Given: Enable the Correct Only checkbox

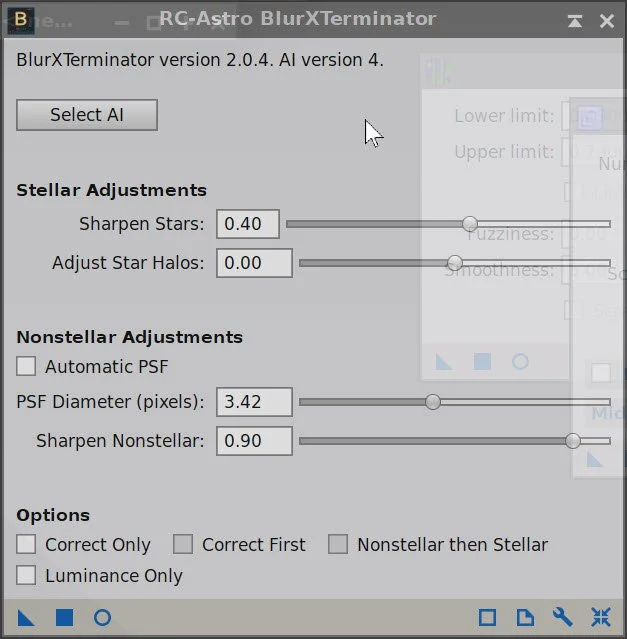Looking at the screenshot, I should click(26, 544).
